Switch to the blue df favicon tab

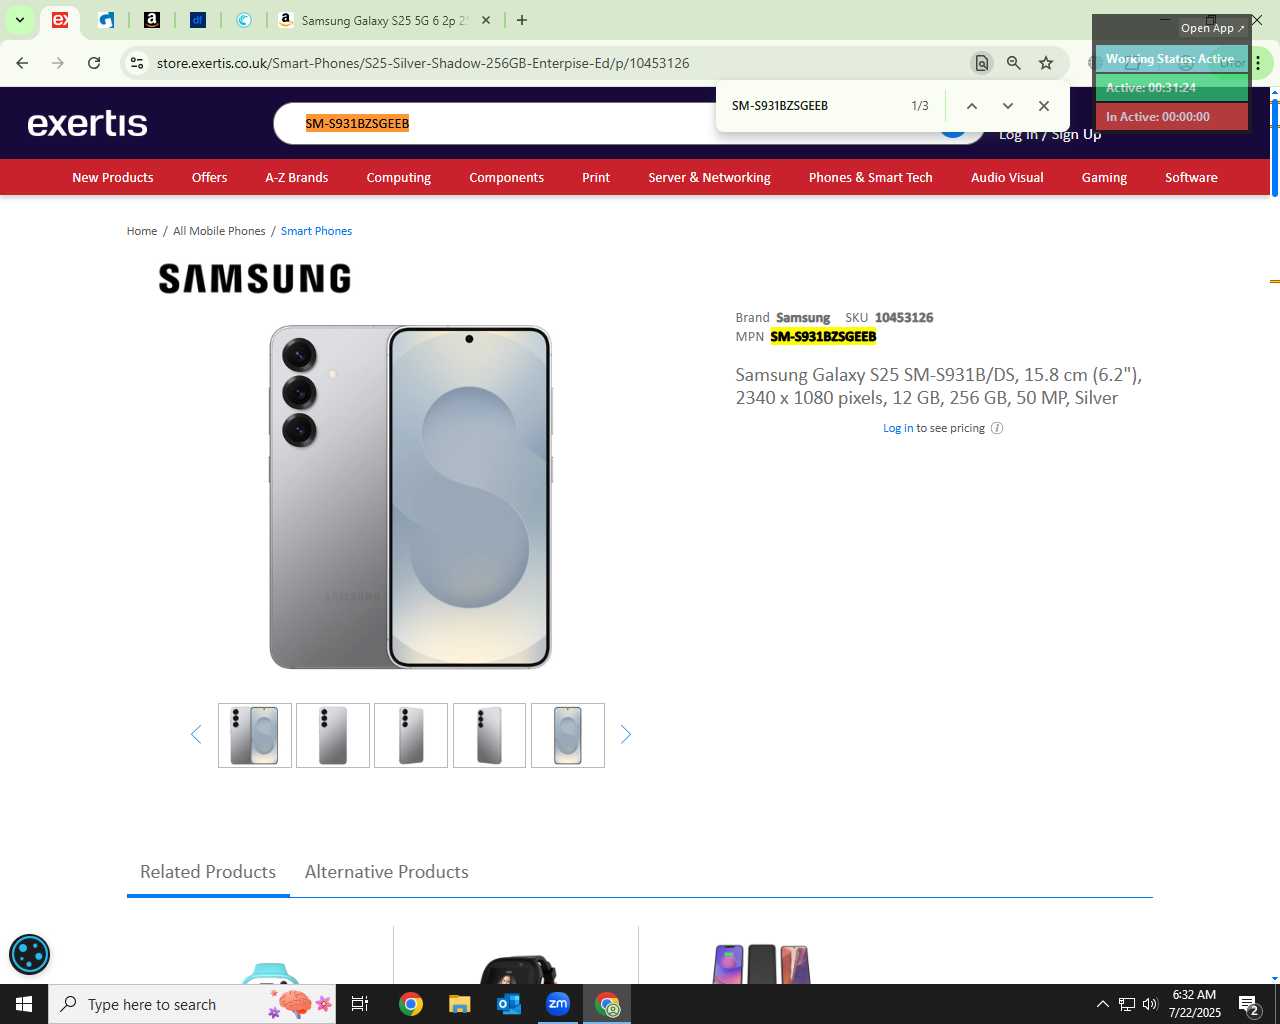[198, 20]
